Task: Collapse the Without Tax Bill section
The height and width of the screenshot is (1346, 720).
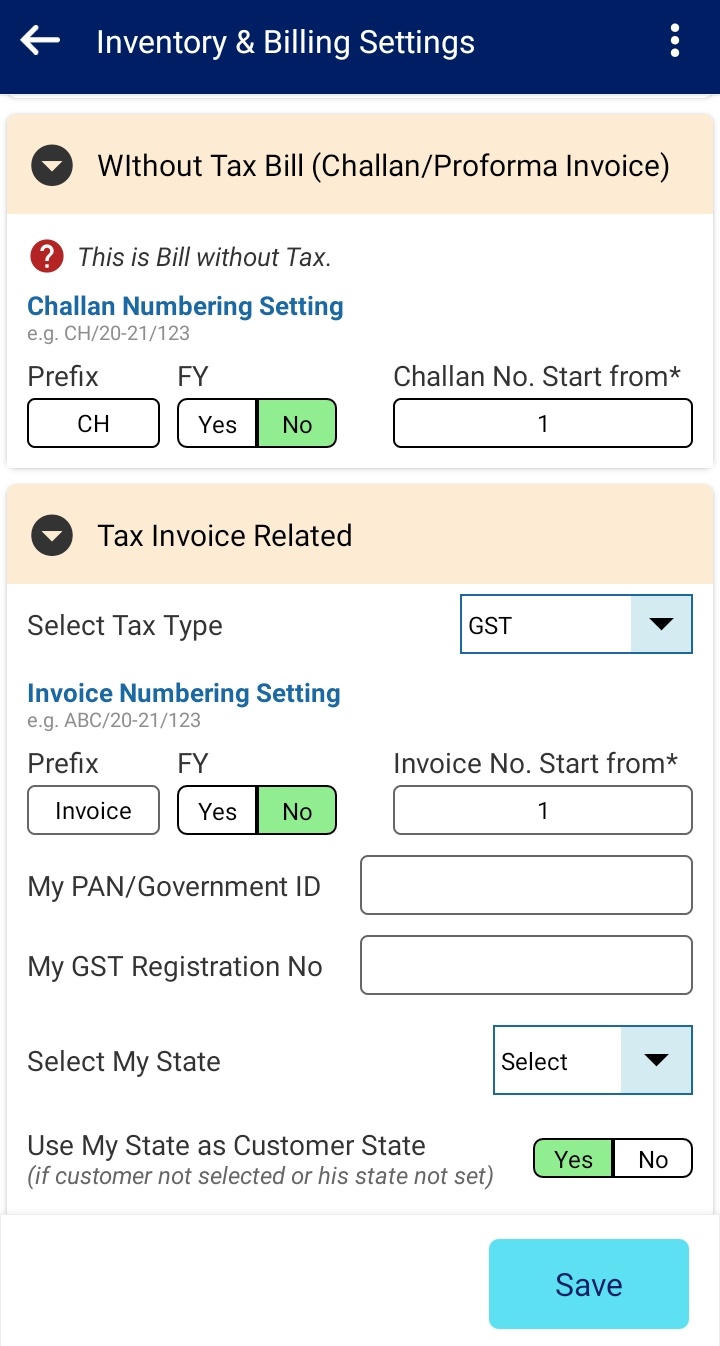Action: (52, 166)
